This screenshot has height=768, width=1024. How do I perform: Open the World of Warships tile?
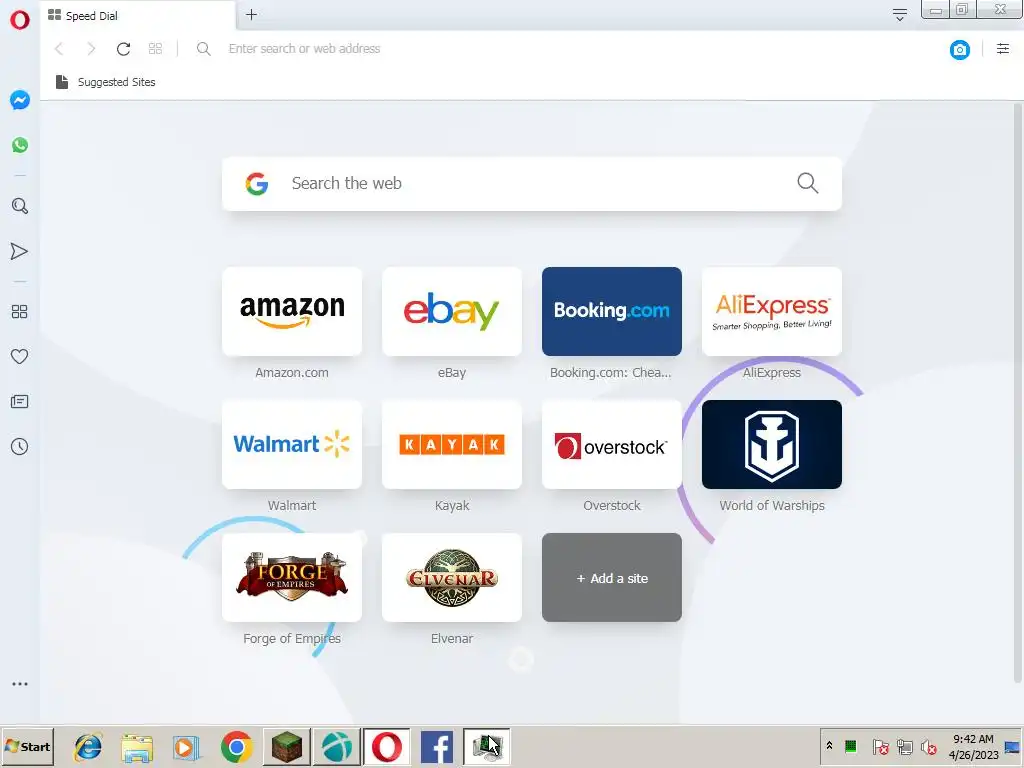pyautogui.click(x=772, y=444)
